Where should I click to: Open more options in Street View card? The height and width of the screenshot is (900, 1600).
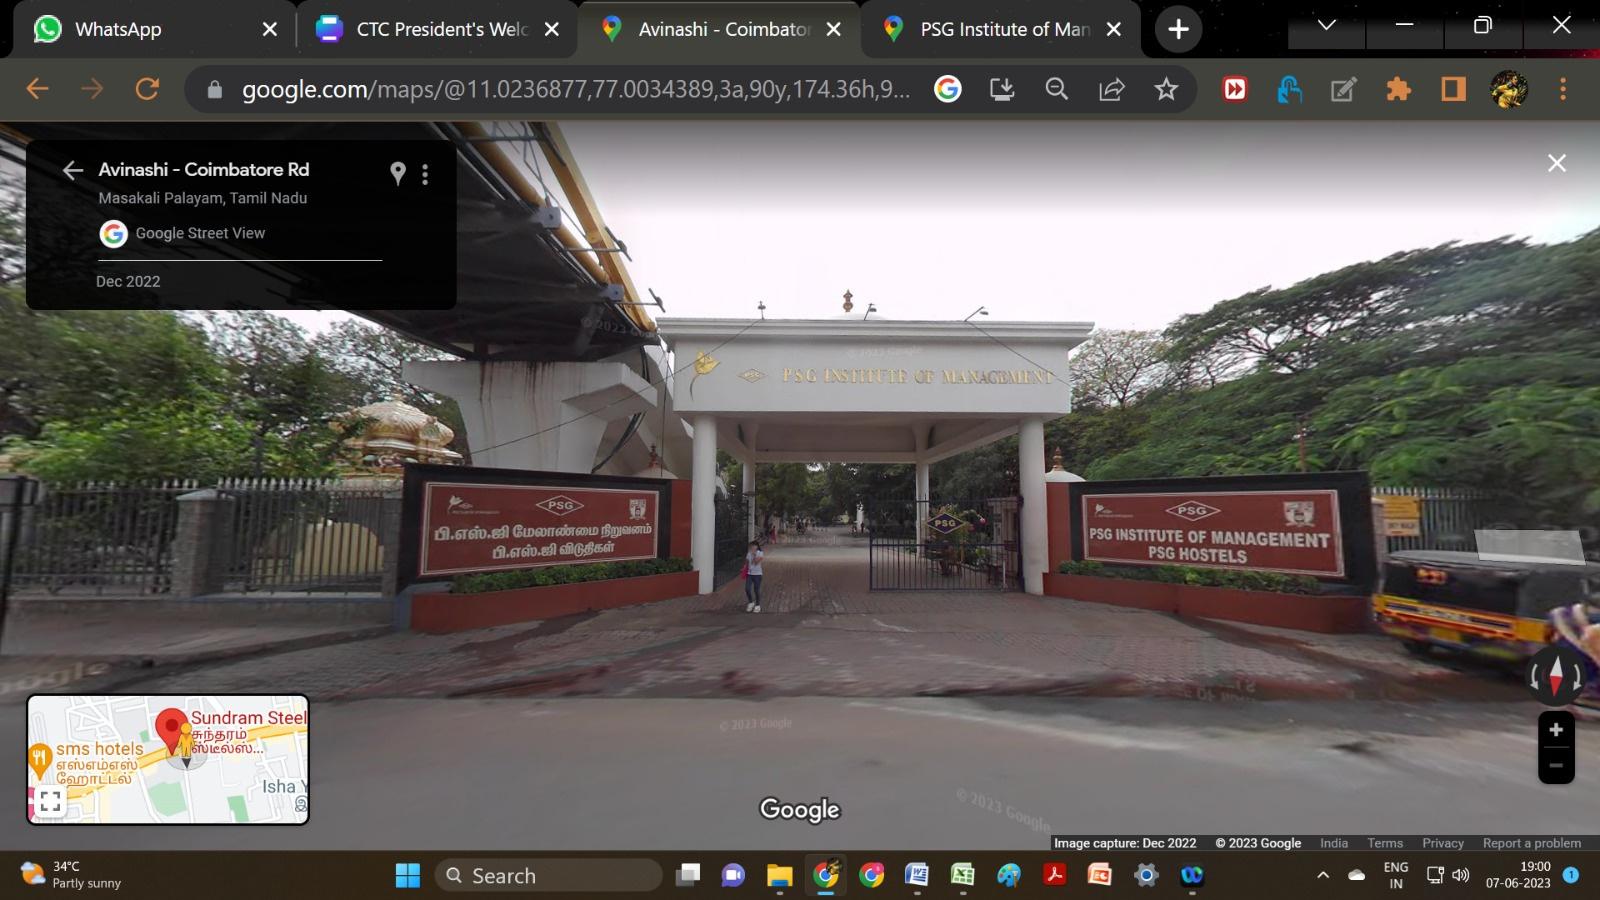coord(425,175)
